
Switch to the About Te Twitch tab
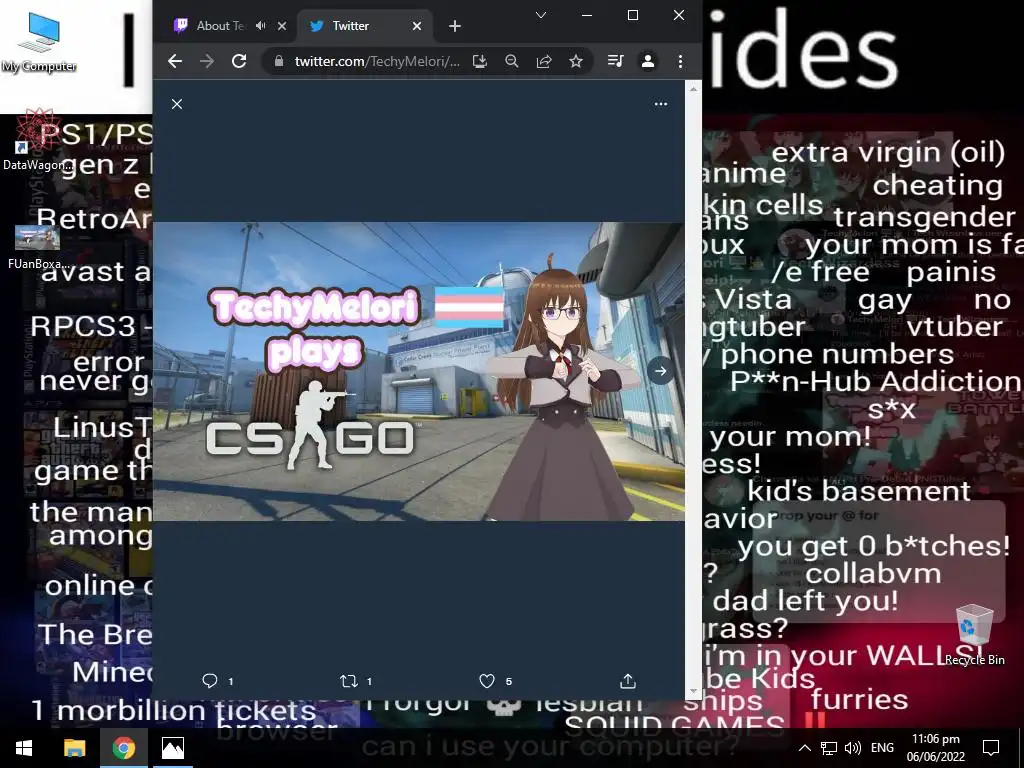(220, 26)
